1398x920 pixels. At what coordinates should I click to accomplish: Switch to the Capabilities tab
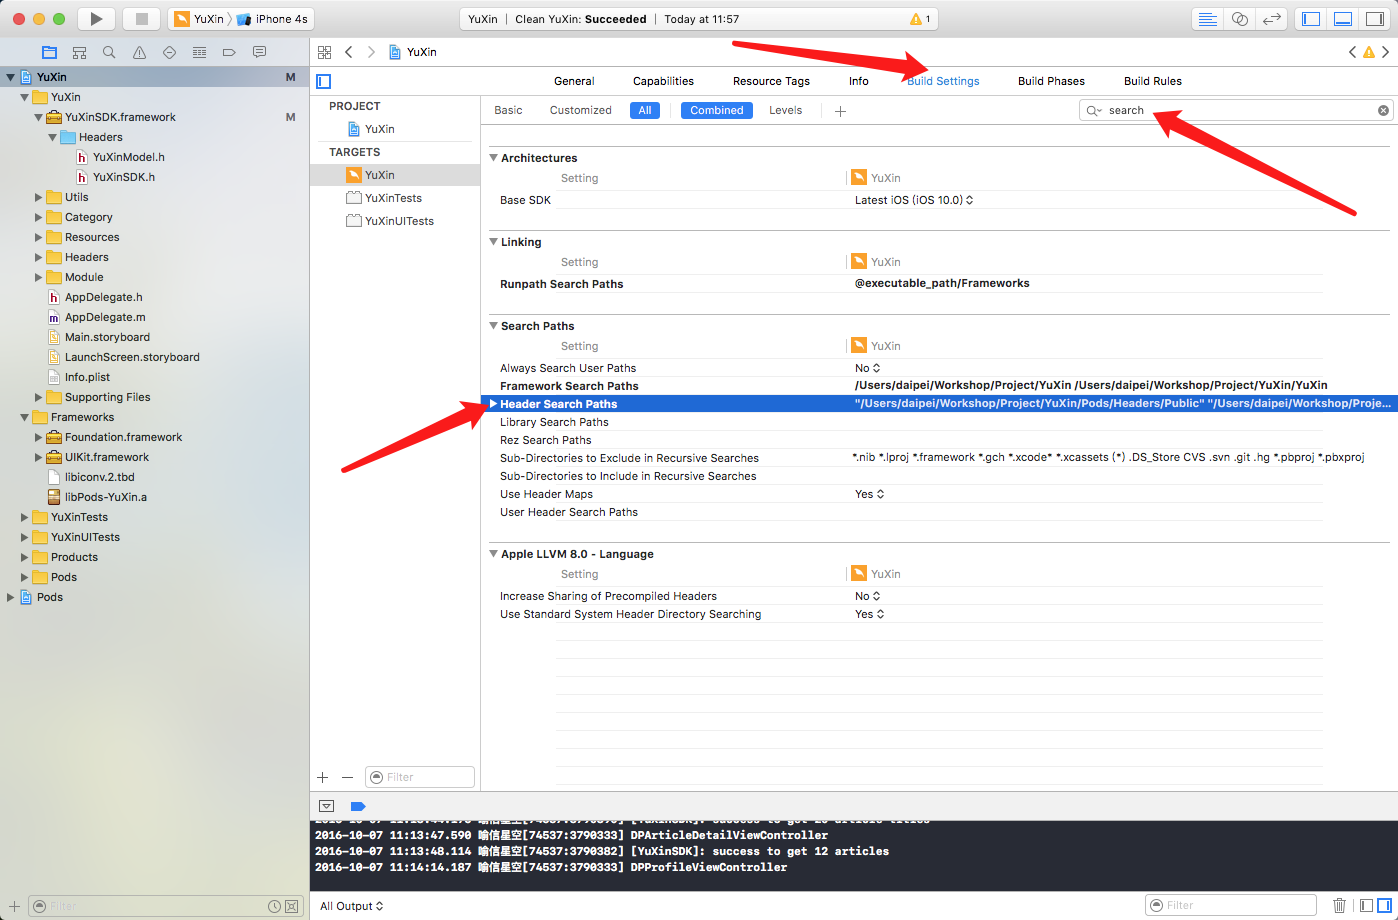pos(663,81)
